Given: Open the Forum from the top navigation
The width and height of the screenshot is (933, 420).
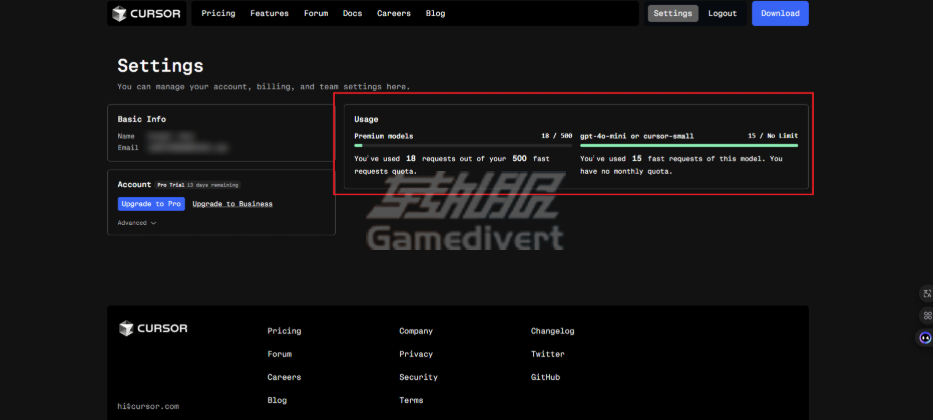Looking at the screenshot, I should click(x=315, y=14).
